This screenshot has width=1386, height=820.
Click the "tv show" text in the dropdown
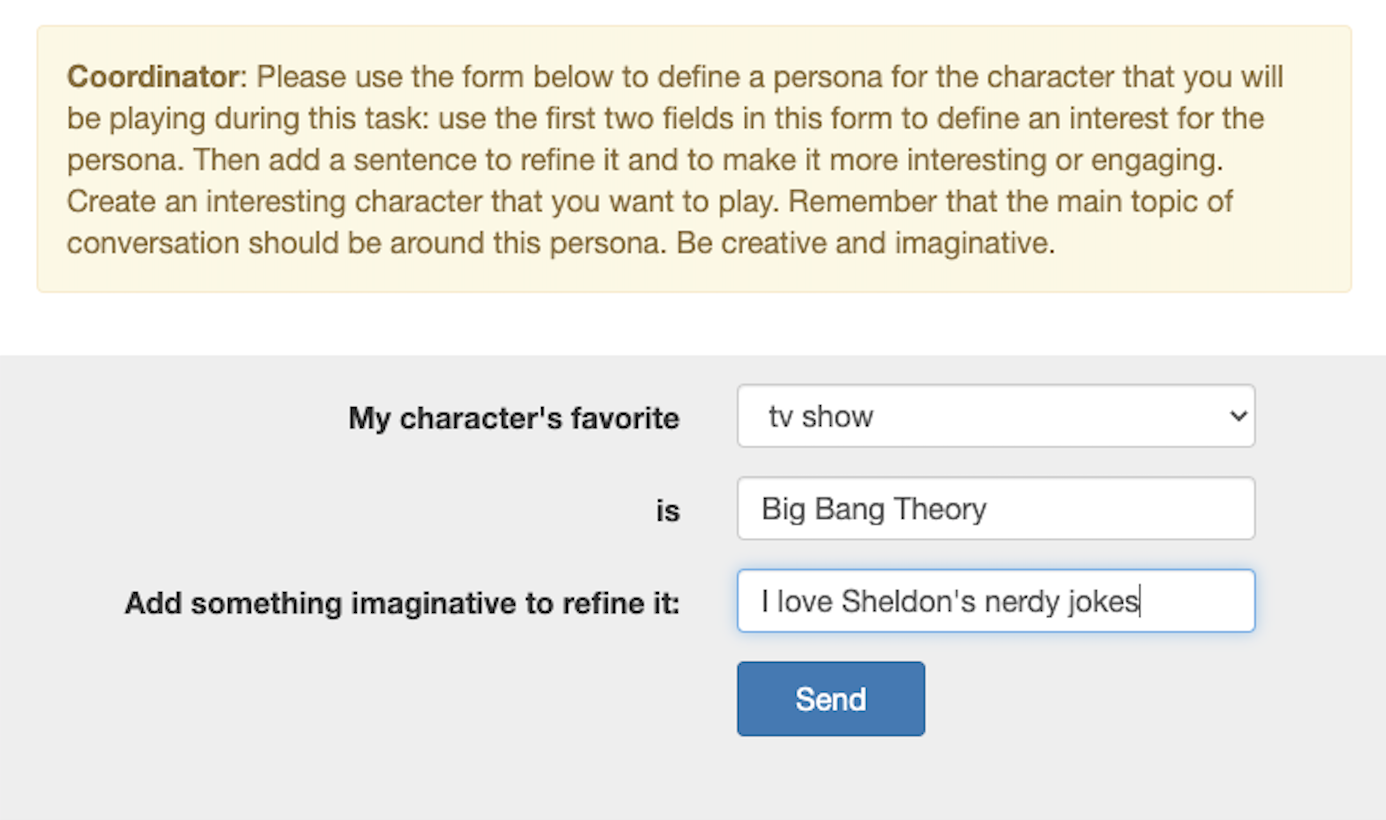[x=821, y=416]
